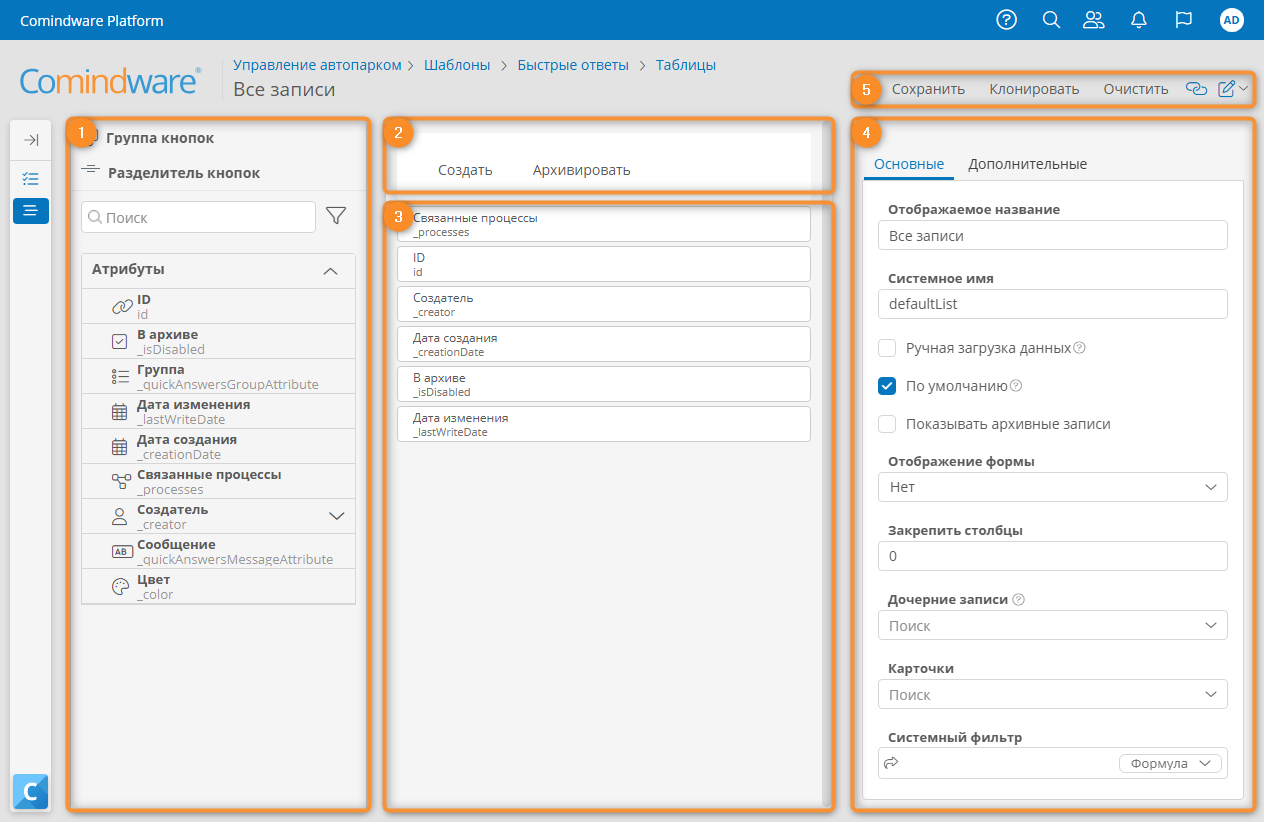Screen dimensions: 1264x822
Task: Click the Группа attribute in list
Action: 219,376
